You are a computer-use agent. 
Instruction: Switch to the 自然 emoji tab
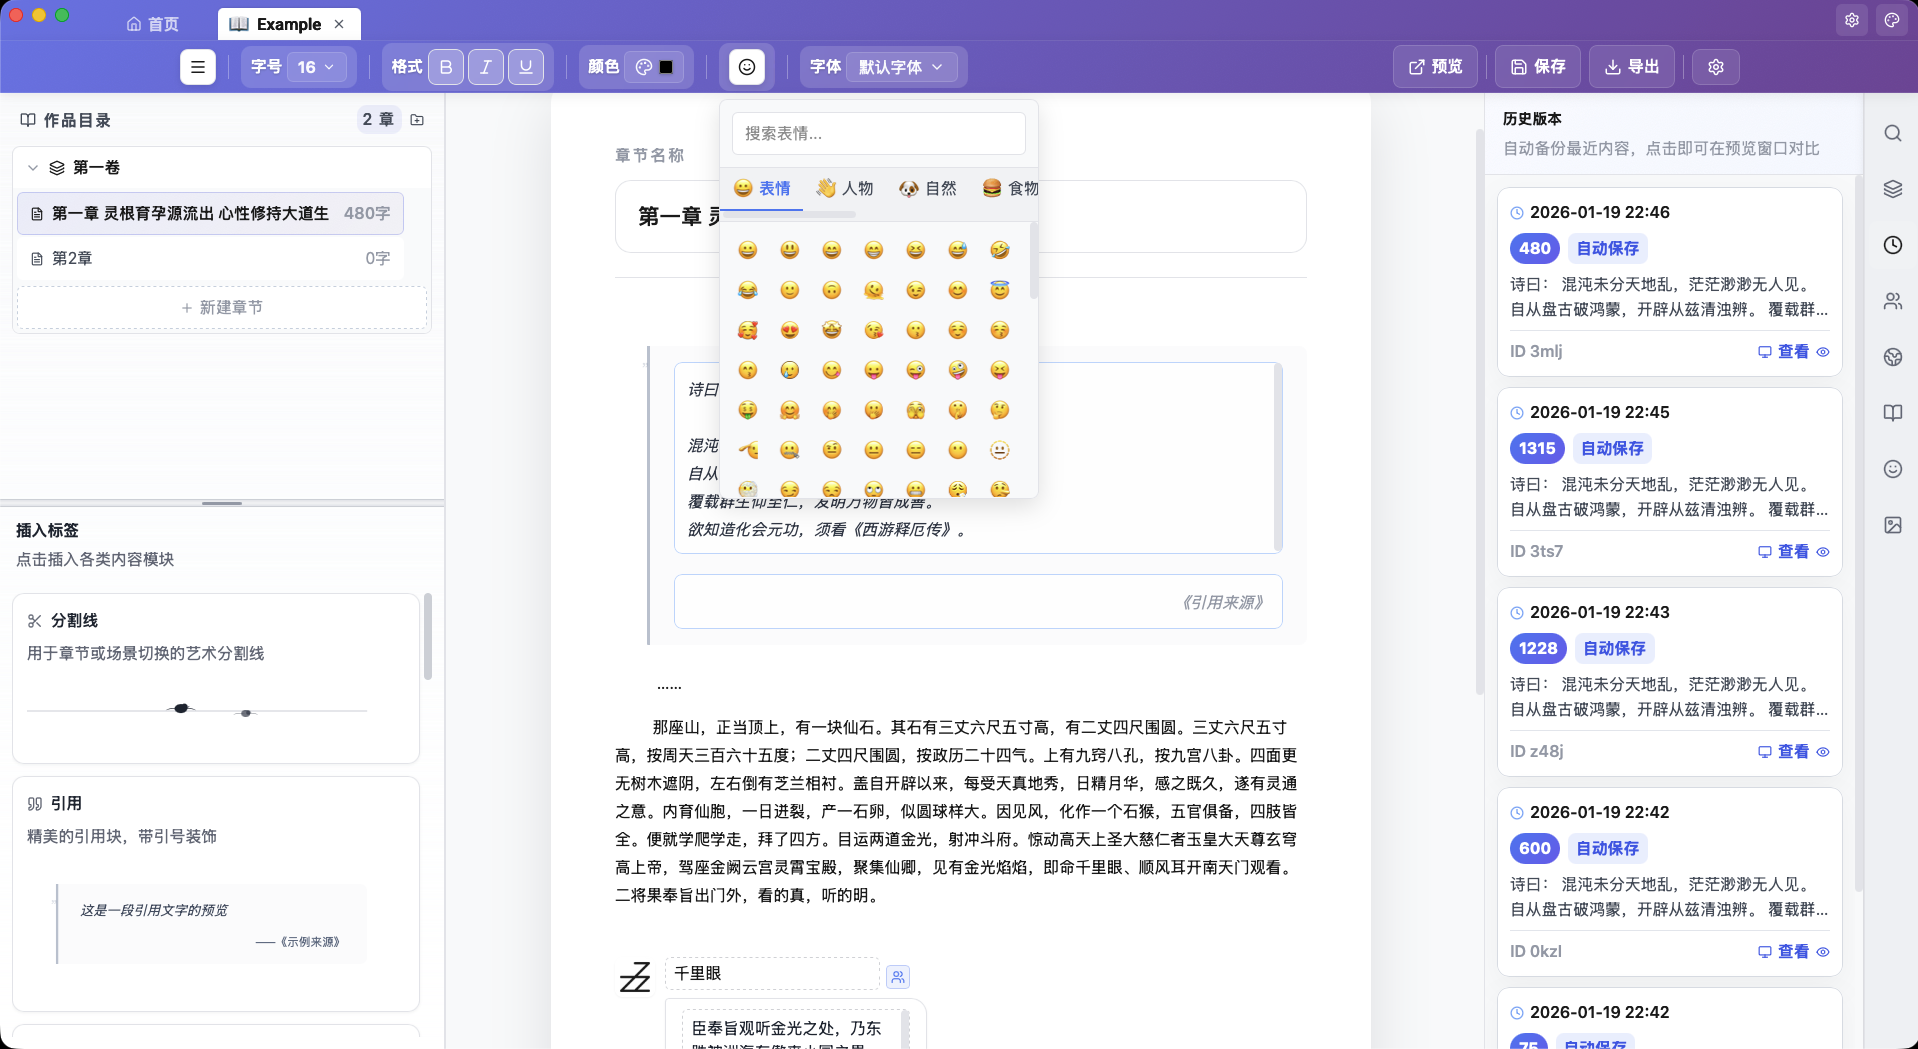coord(928,188)
